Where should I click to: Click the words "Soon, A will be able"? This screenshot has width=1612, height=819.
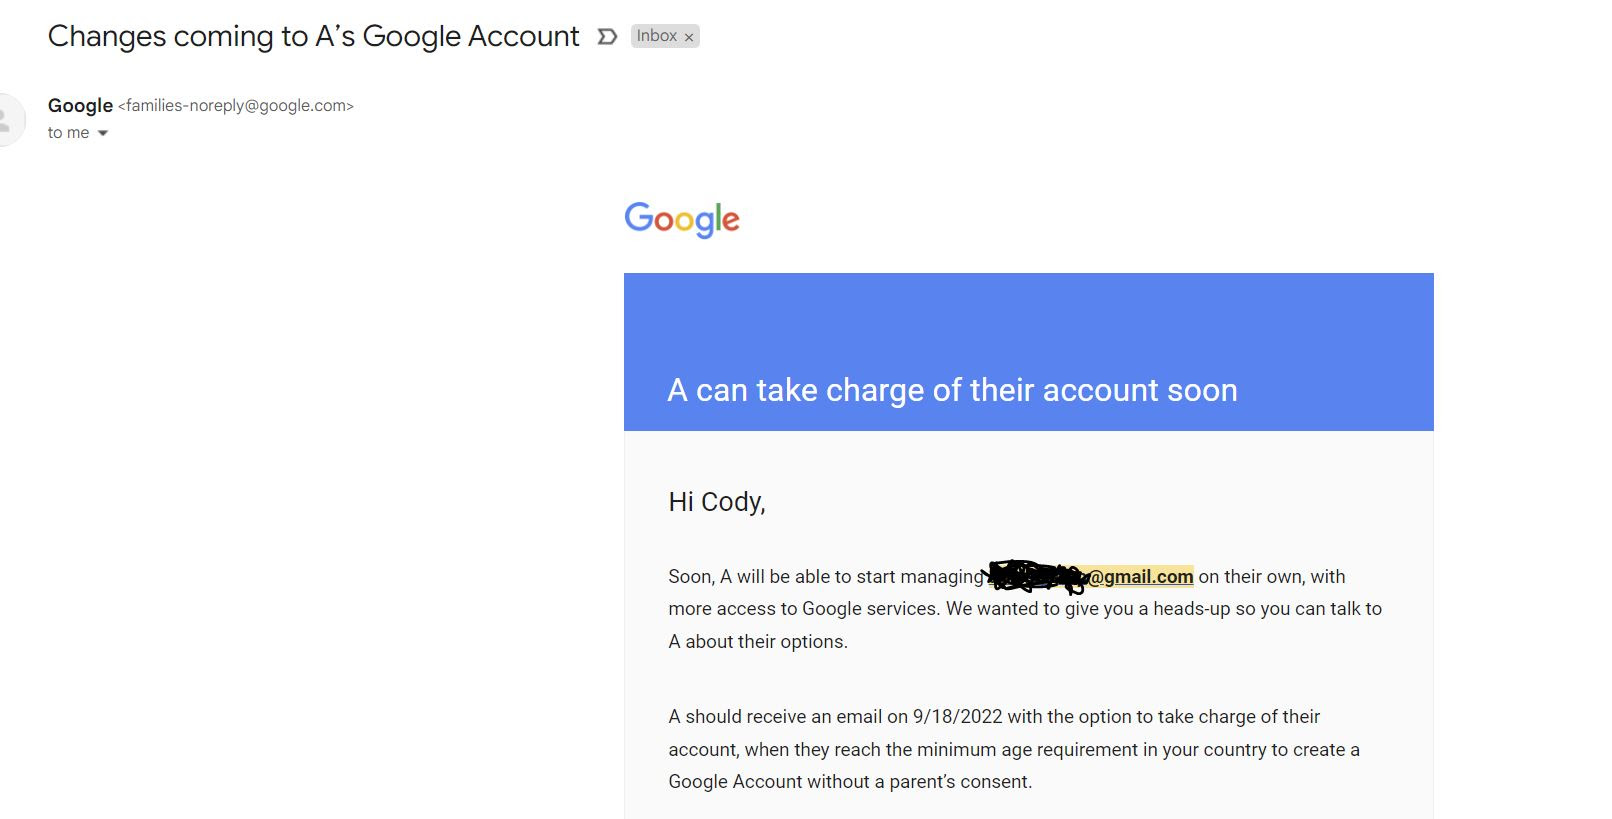click(750, 577)
